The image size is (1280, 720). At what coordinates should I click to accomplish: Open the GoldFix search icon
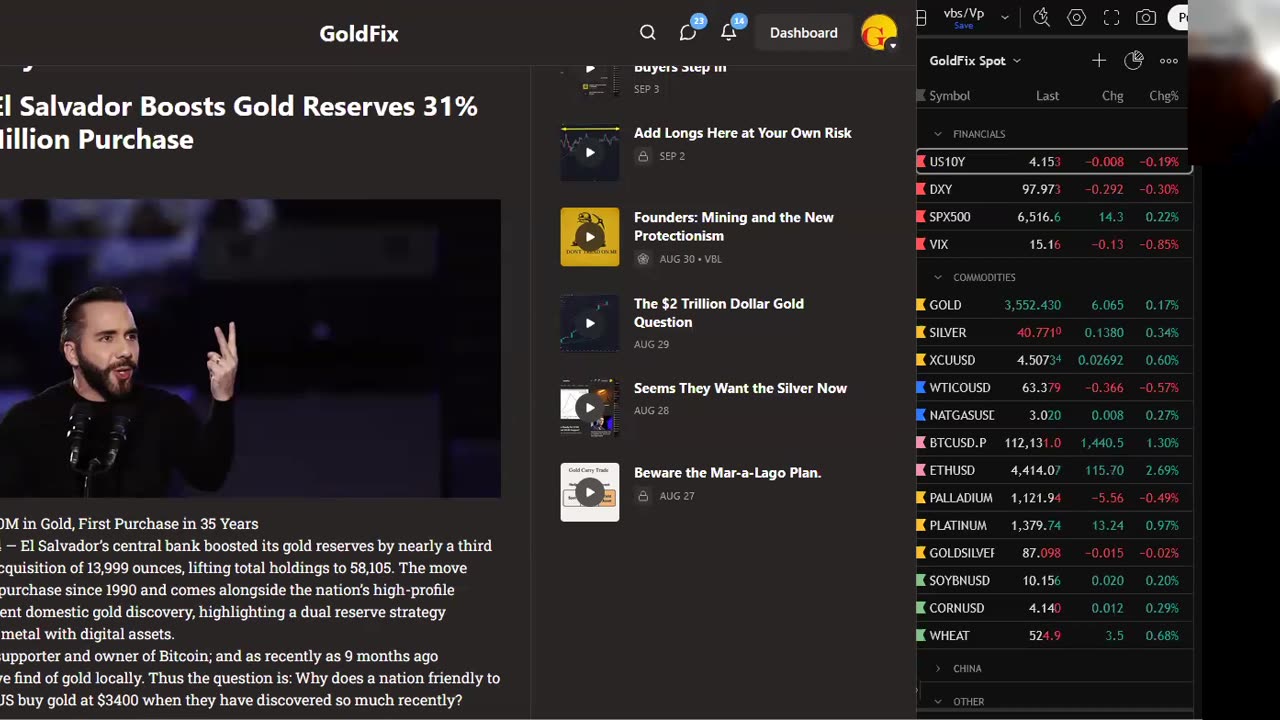pos(648,33)
